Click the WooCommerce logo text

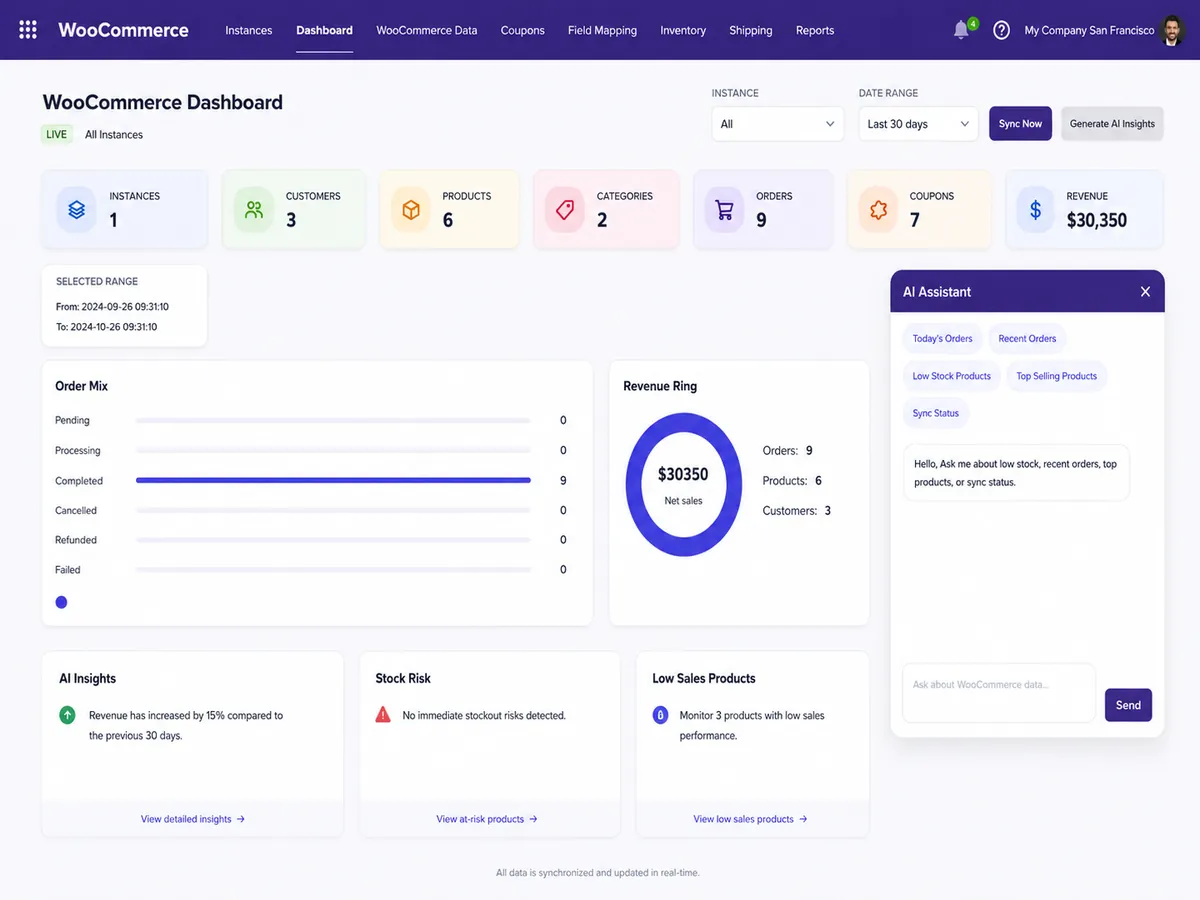point(123,30)
